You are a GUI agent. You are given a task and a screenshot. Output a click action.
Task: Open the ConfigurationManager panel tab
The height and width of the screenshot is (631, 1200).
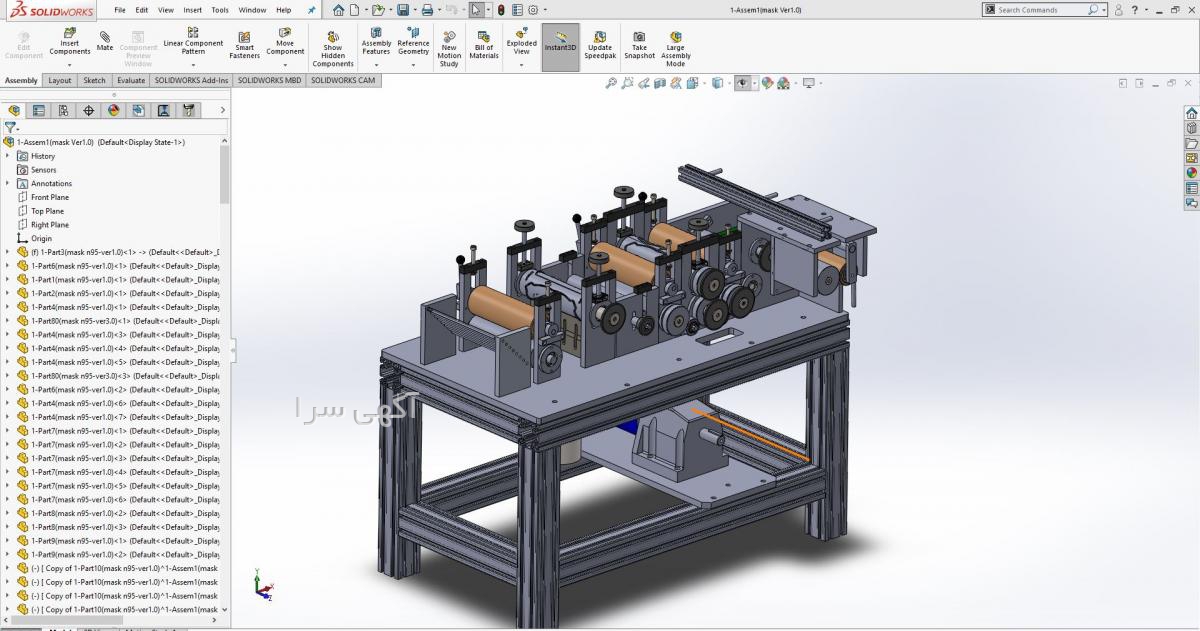[x=63, y=110]
